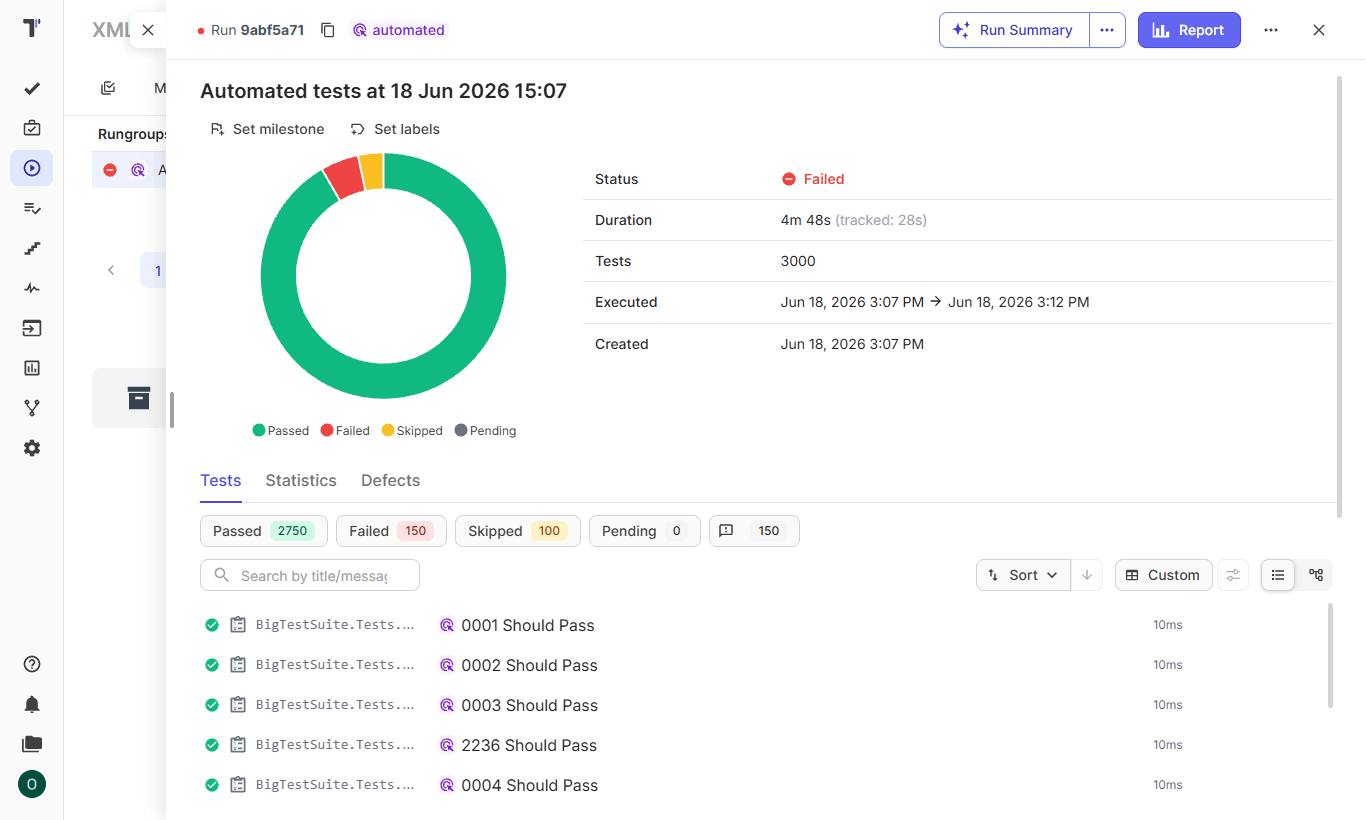The width and height of the screenshot is (1366, 820).
Task: Open the Help question mark icon
Action: [x=32, y=664]
